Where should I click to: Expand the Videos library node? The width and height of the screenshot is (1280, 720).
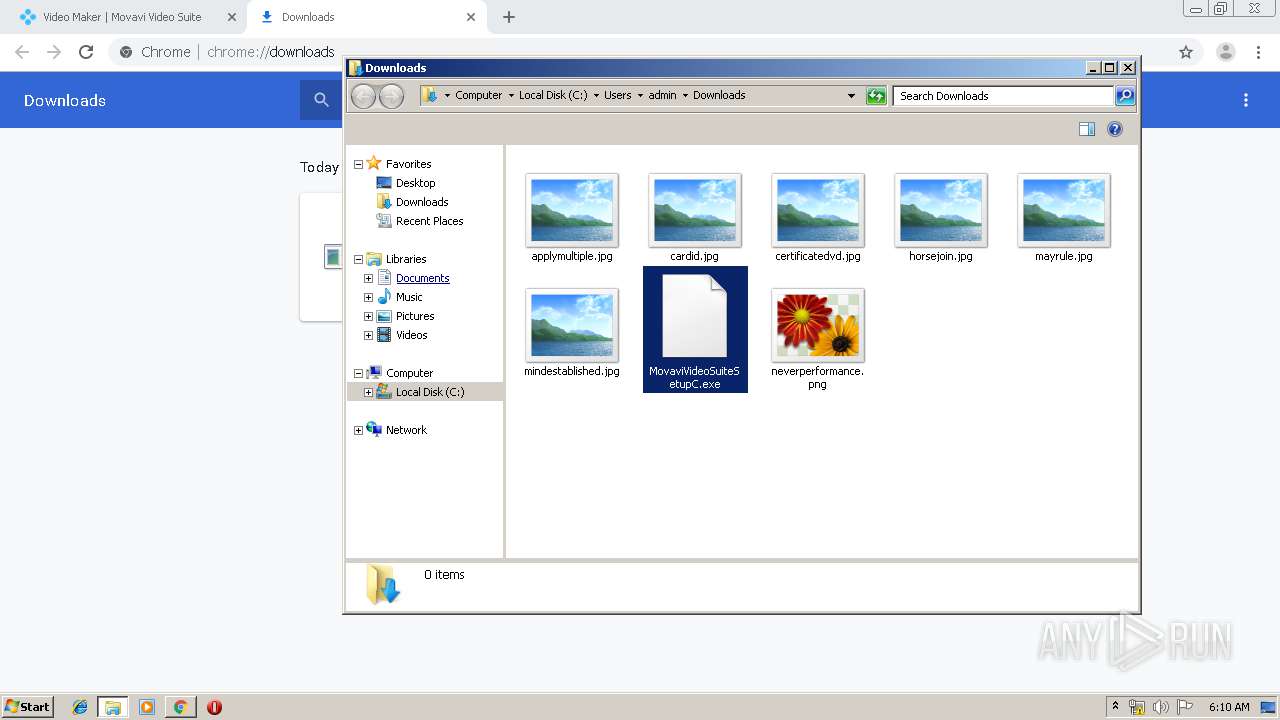point(368,335)
